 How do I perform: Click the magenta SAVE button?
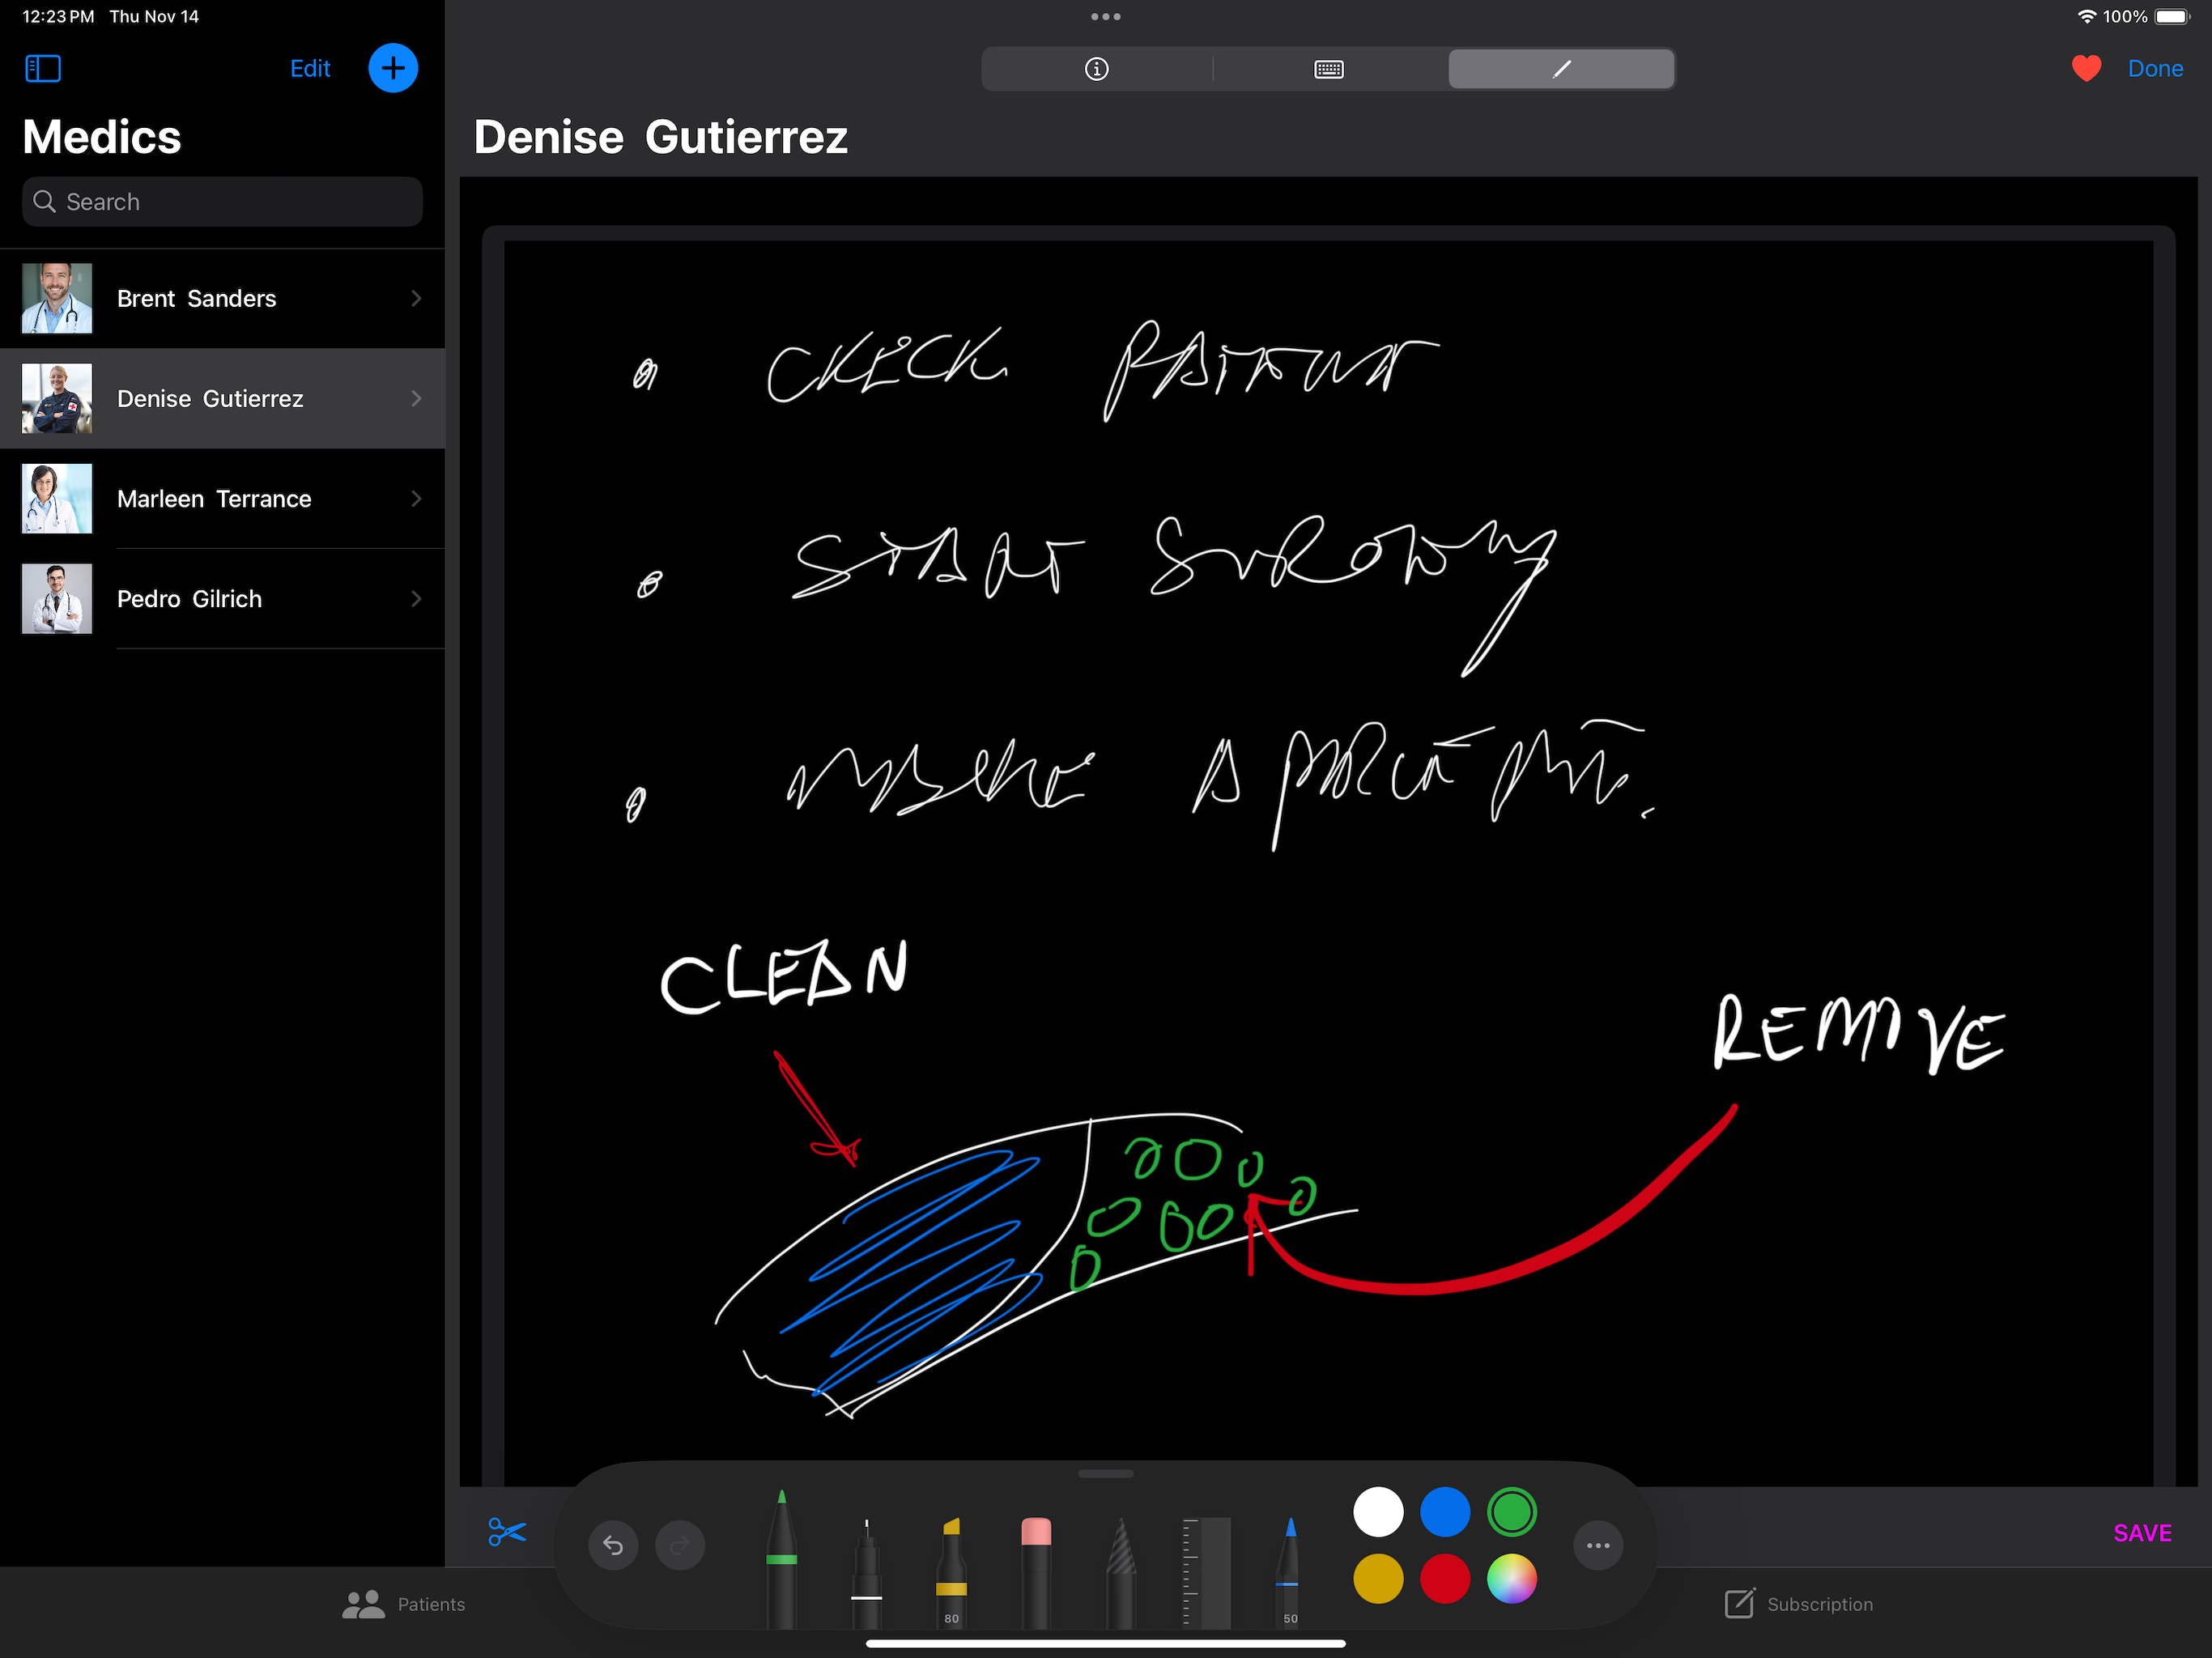[x=2142, y=1533]
